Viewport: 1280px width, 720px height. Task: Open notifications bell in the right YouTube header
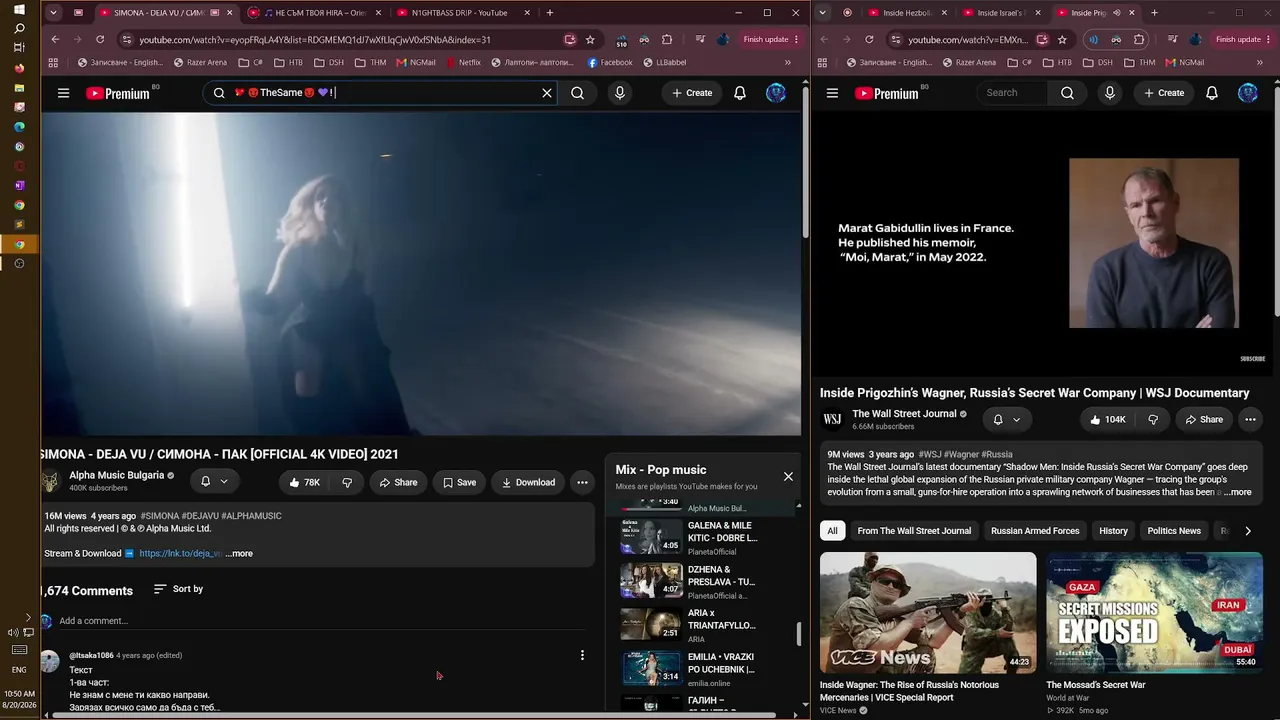(x=1212, y=93)
